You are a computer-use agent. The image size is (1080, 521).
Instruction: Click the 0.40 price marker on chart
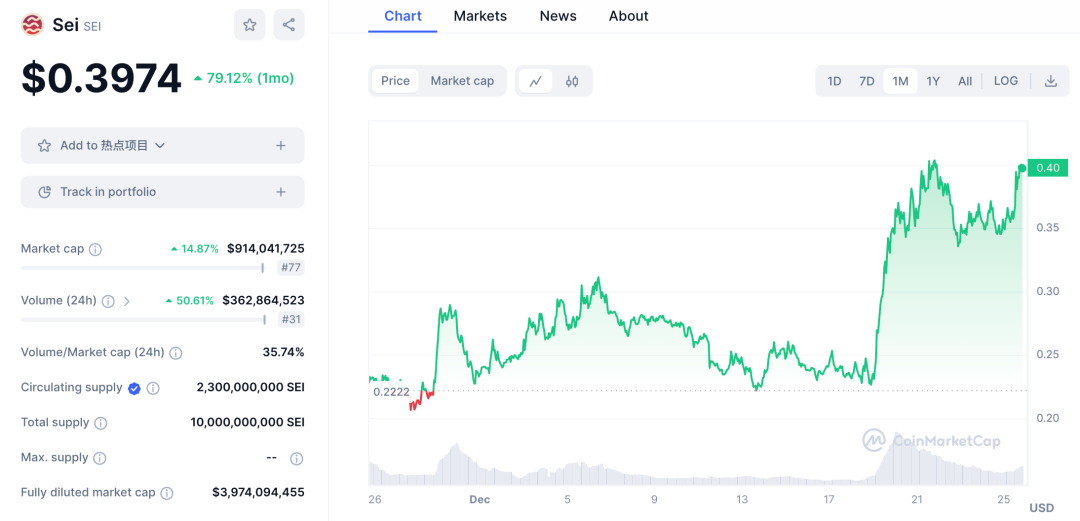point(1047,168)
